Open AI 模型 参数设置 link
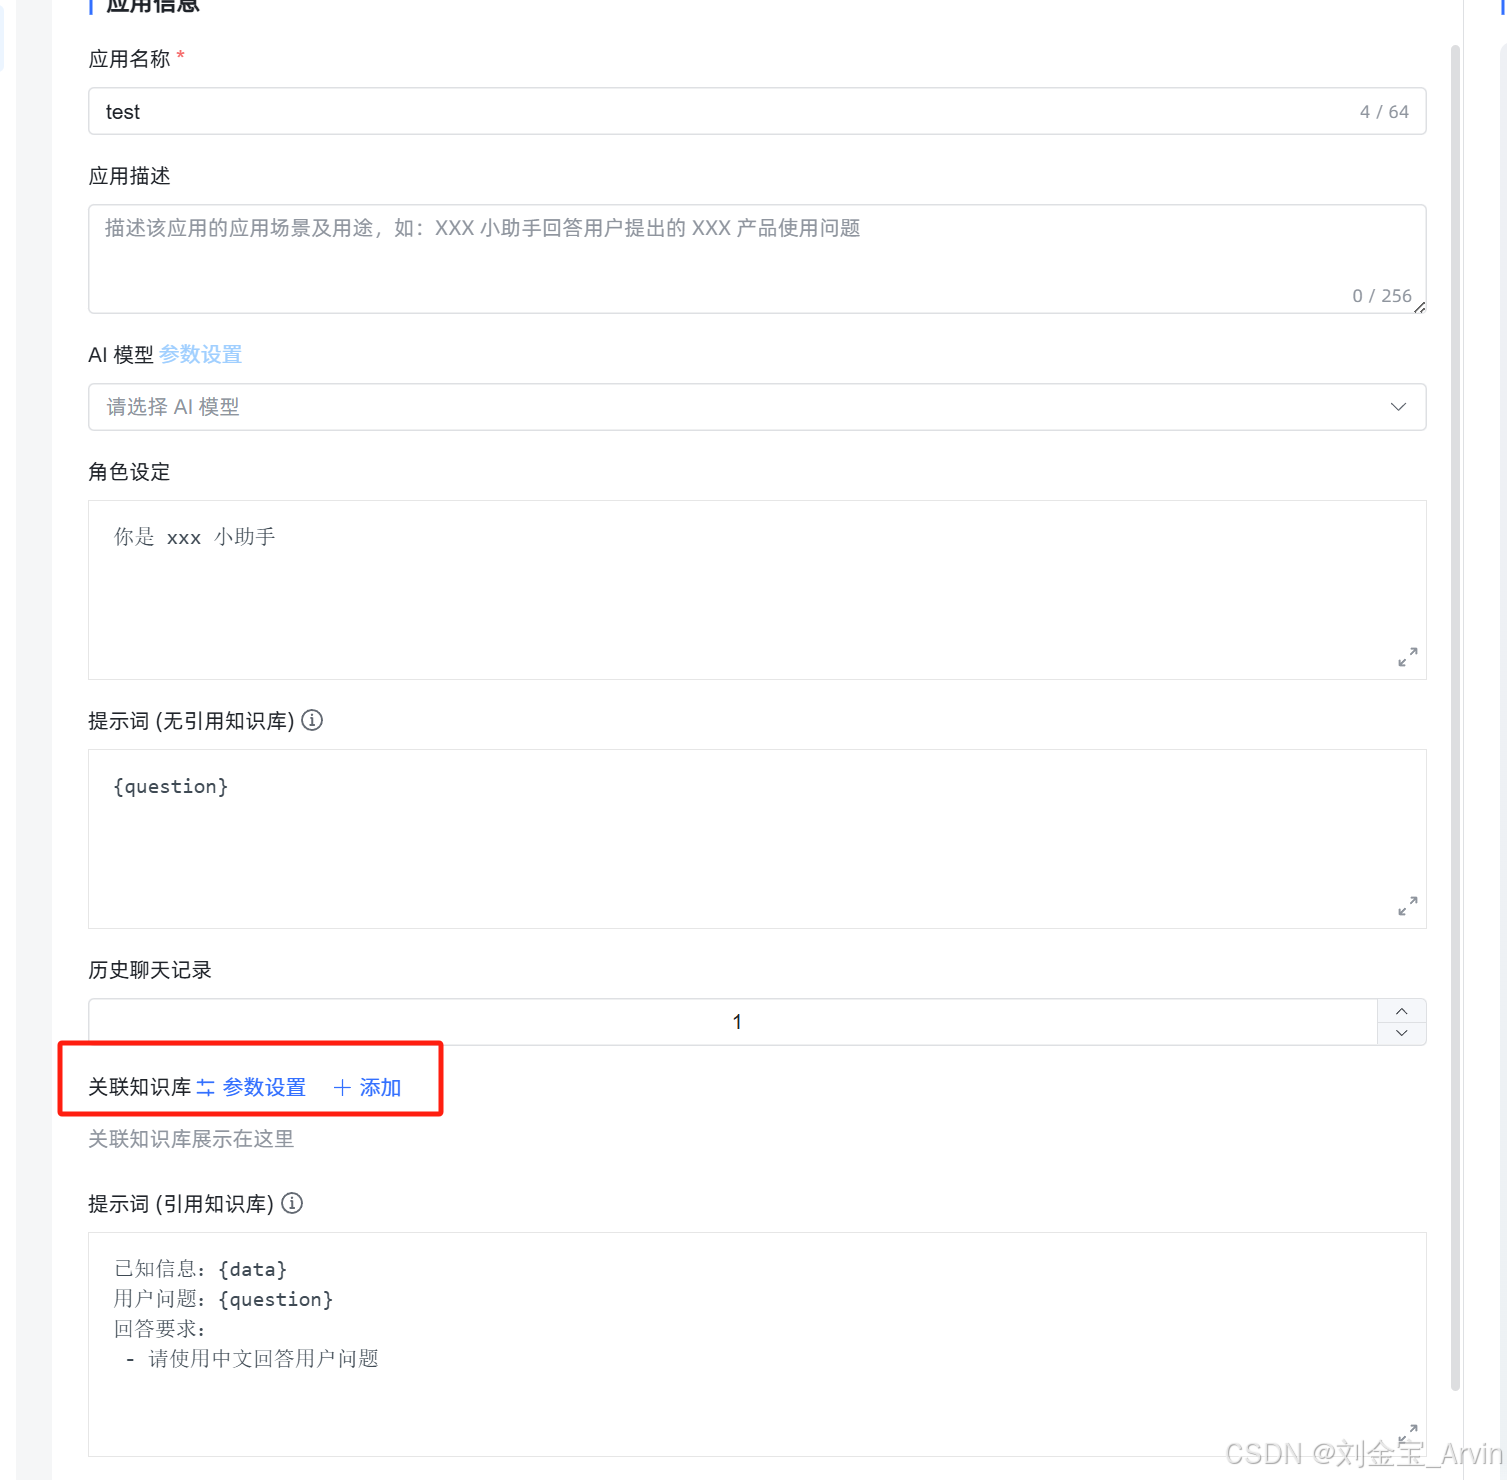1507x1480 pixels. [201, 354]
